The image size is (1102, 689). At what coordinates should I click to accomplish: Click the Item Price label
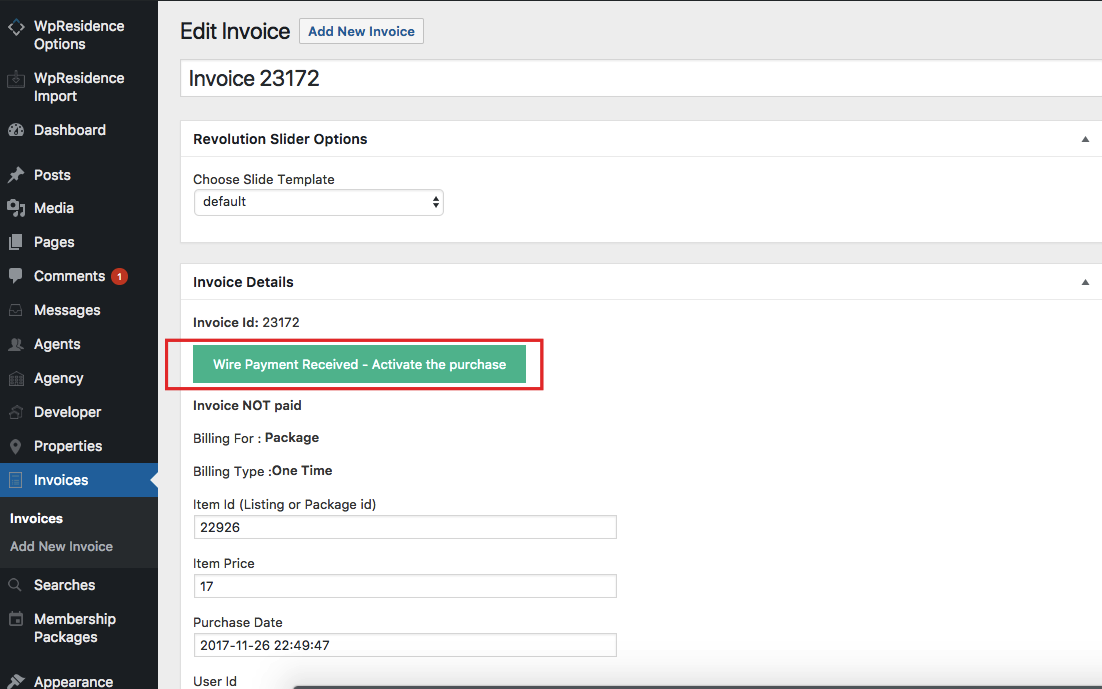coord(223,564)
